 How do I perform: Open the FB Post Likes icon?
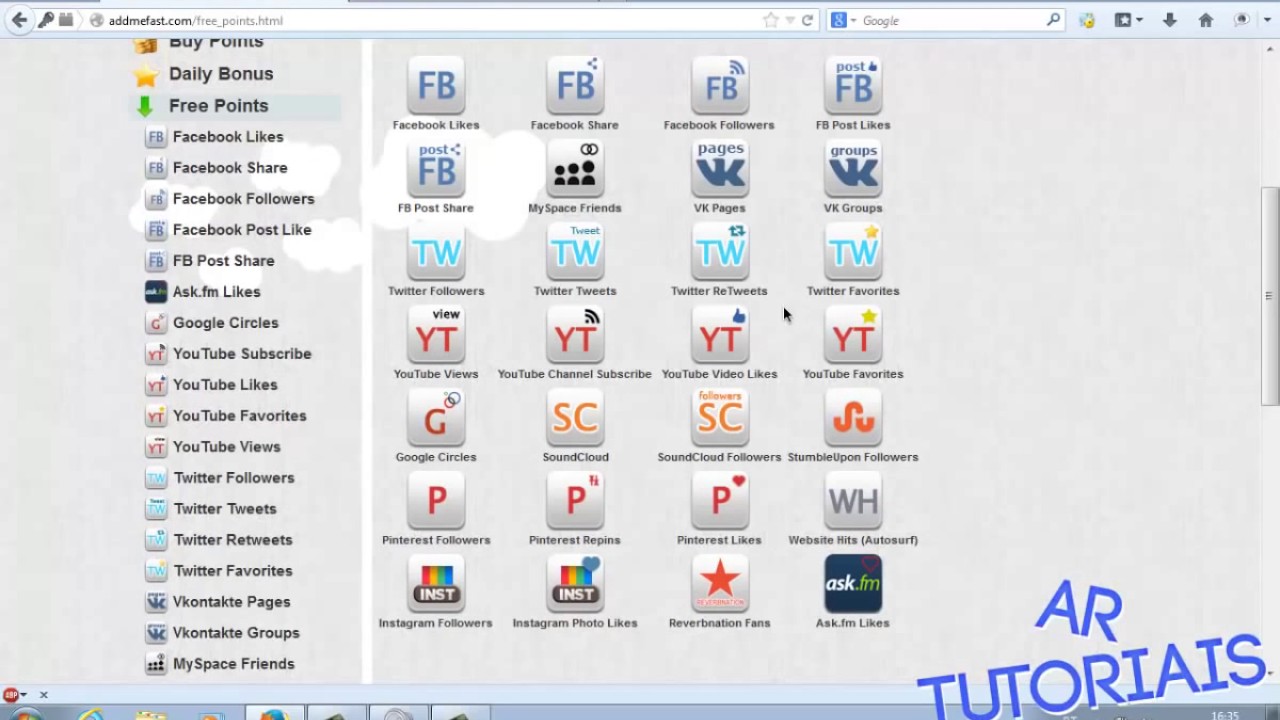click(x=853, y=86)
